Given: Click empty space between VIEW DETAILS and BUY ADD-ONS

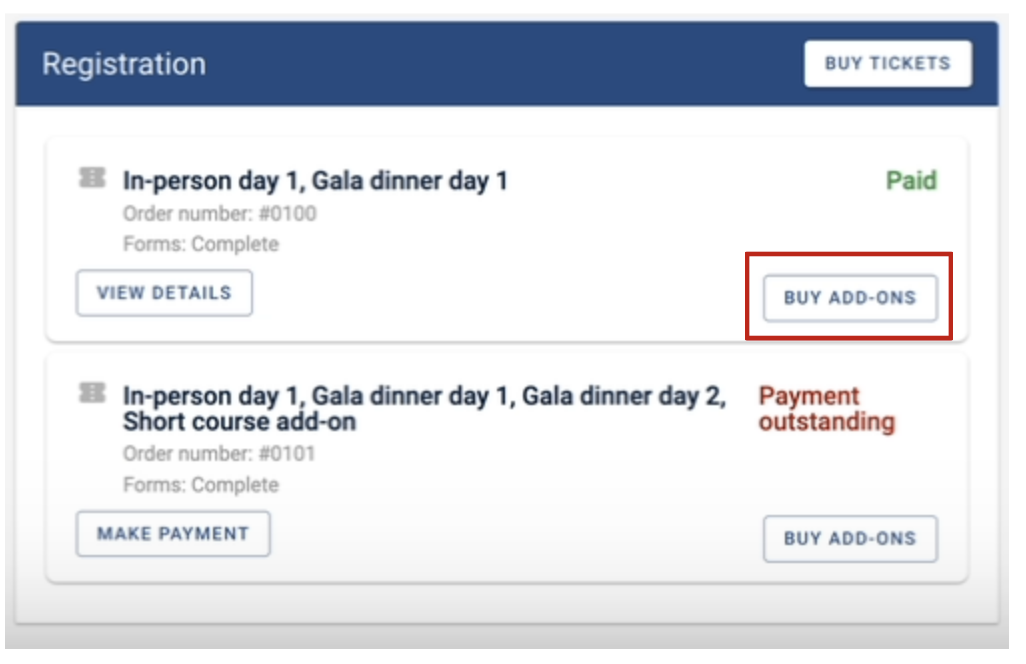Looking at the screenshot, I should [507, 296].
